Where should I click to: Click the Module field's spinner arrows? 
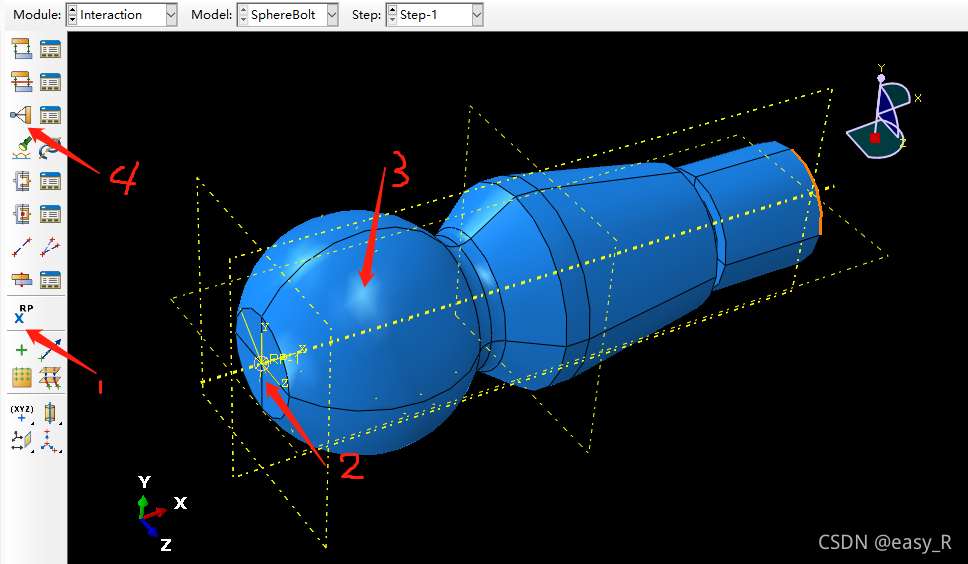coord(72,15)
